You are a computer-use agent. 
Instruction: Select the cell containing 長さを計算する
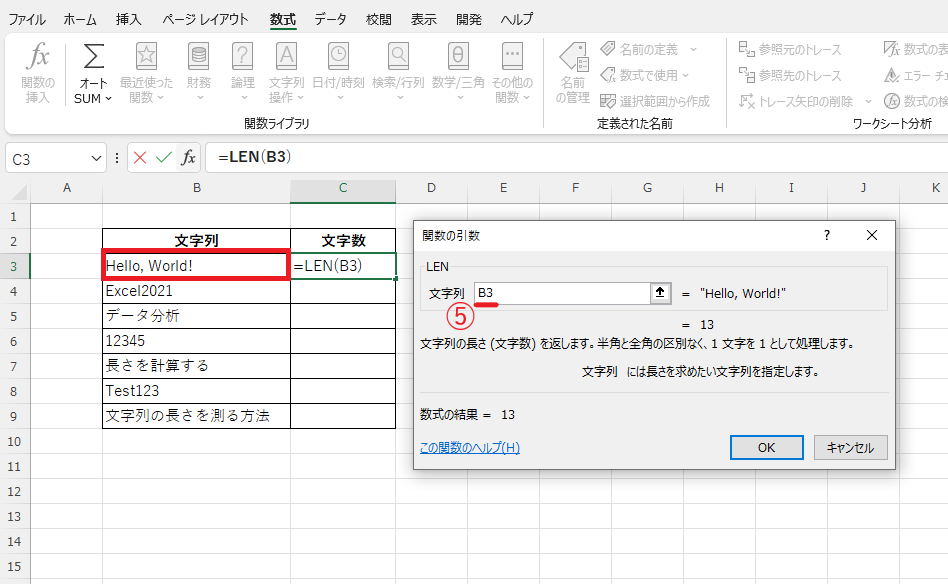click(196, 366)
